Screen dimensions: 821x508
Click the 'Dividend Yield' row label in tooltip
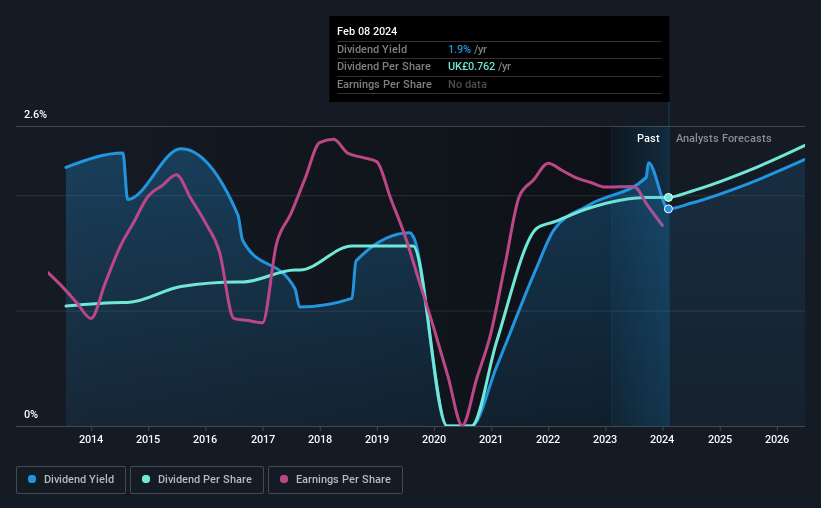[x=372, y=49]
